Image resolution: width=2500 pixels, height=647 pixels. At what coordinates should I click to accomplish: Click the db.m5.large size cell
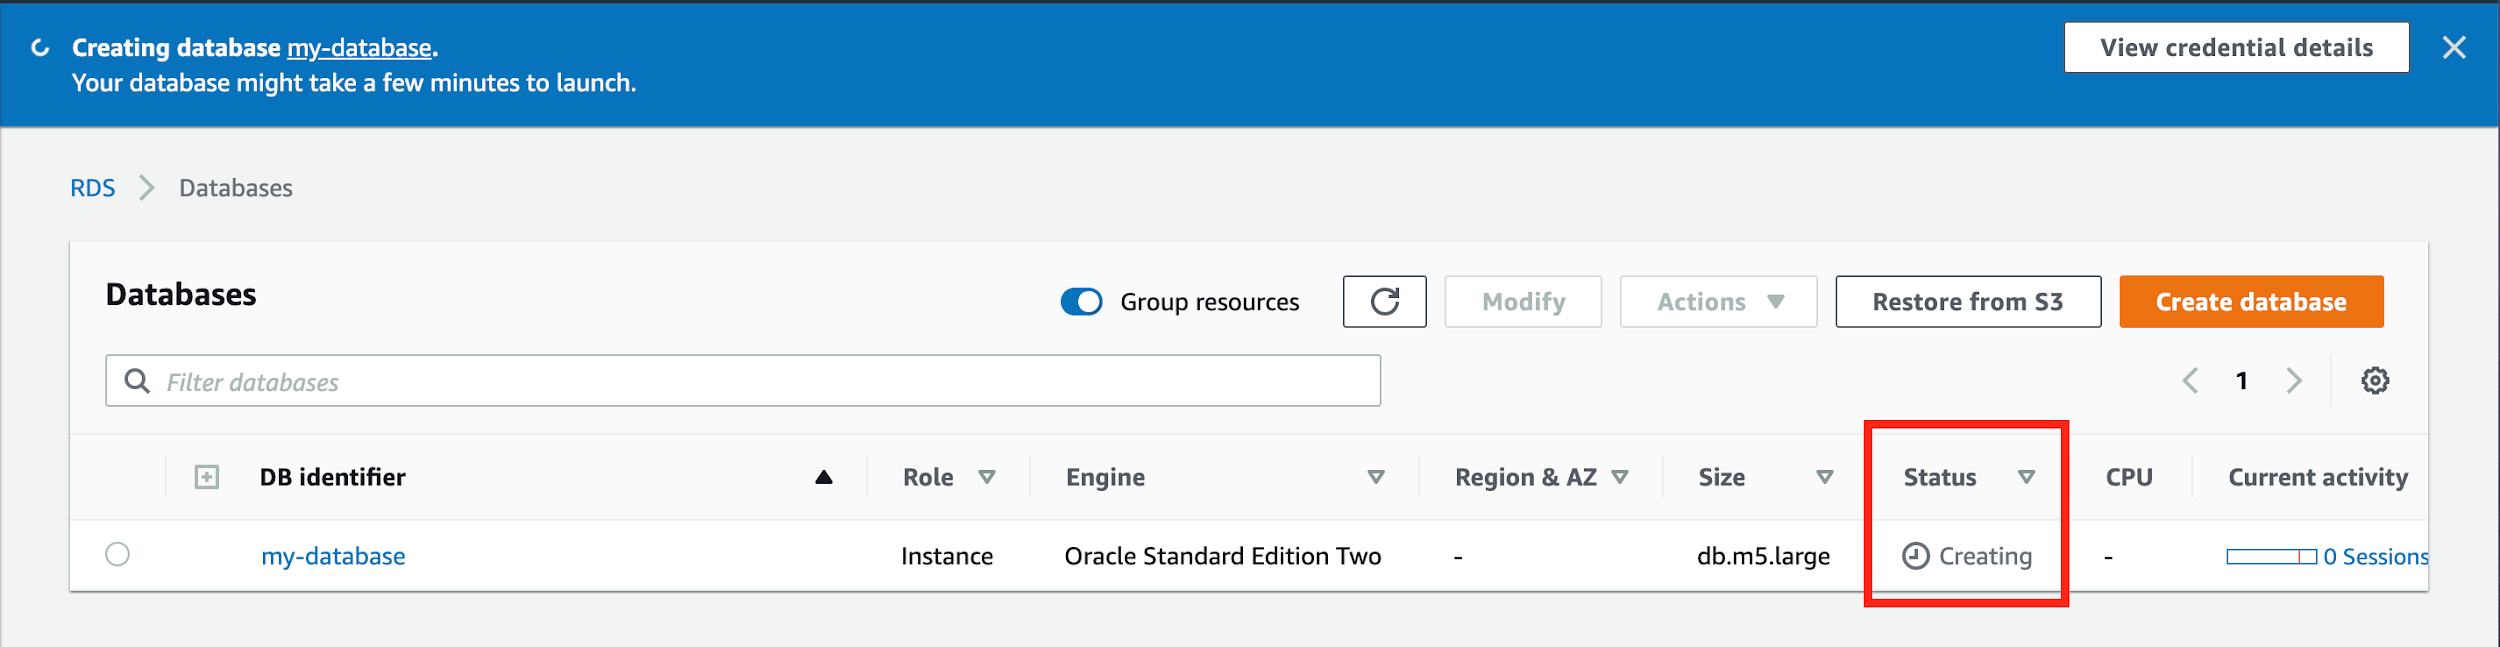(x=1763, y=556)
